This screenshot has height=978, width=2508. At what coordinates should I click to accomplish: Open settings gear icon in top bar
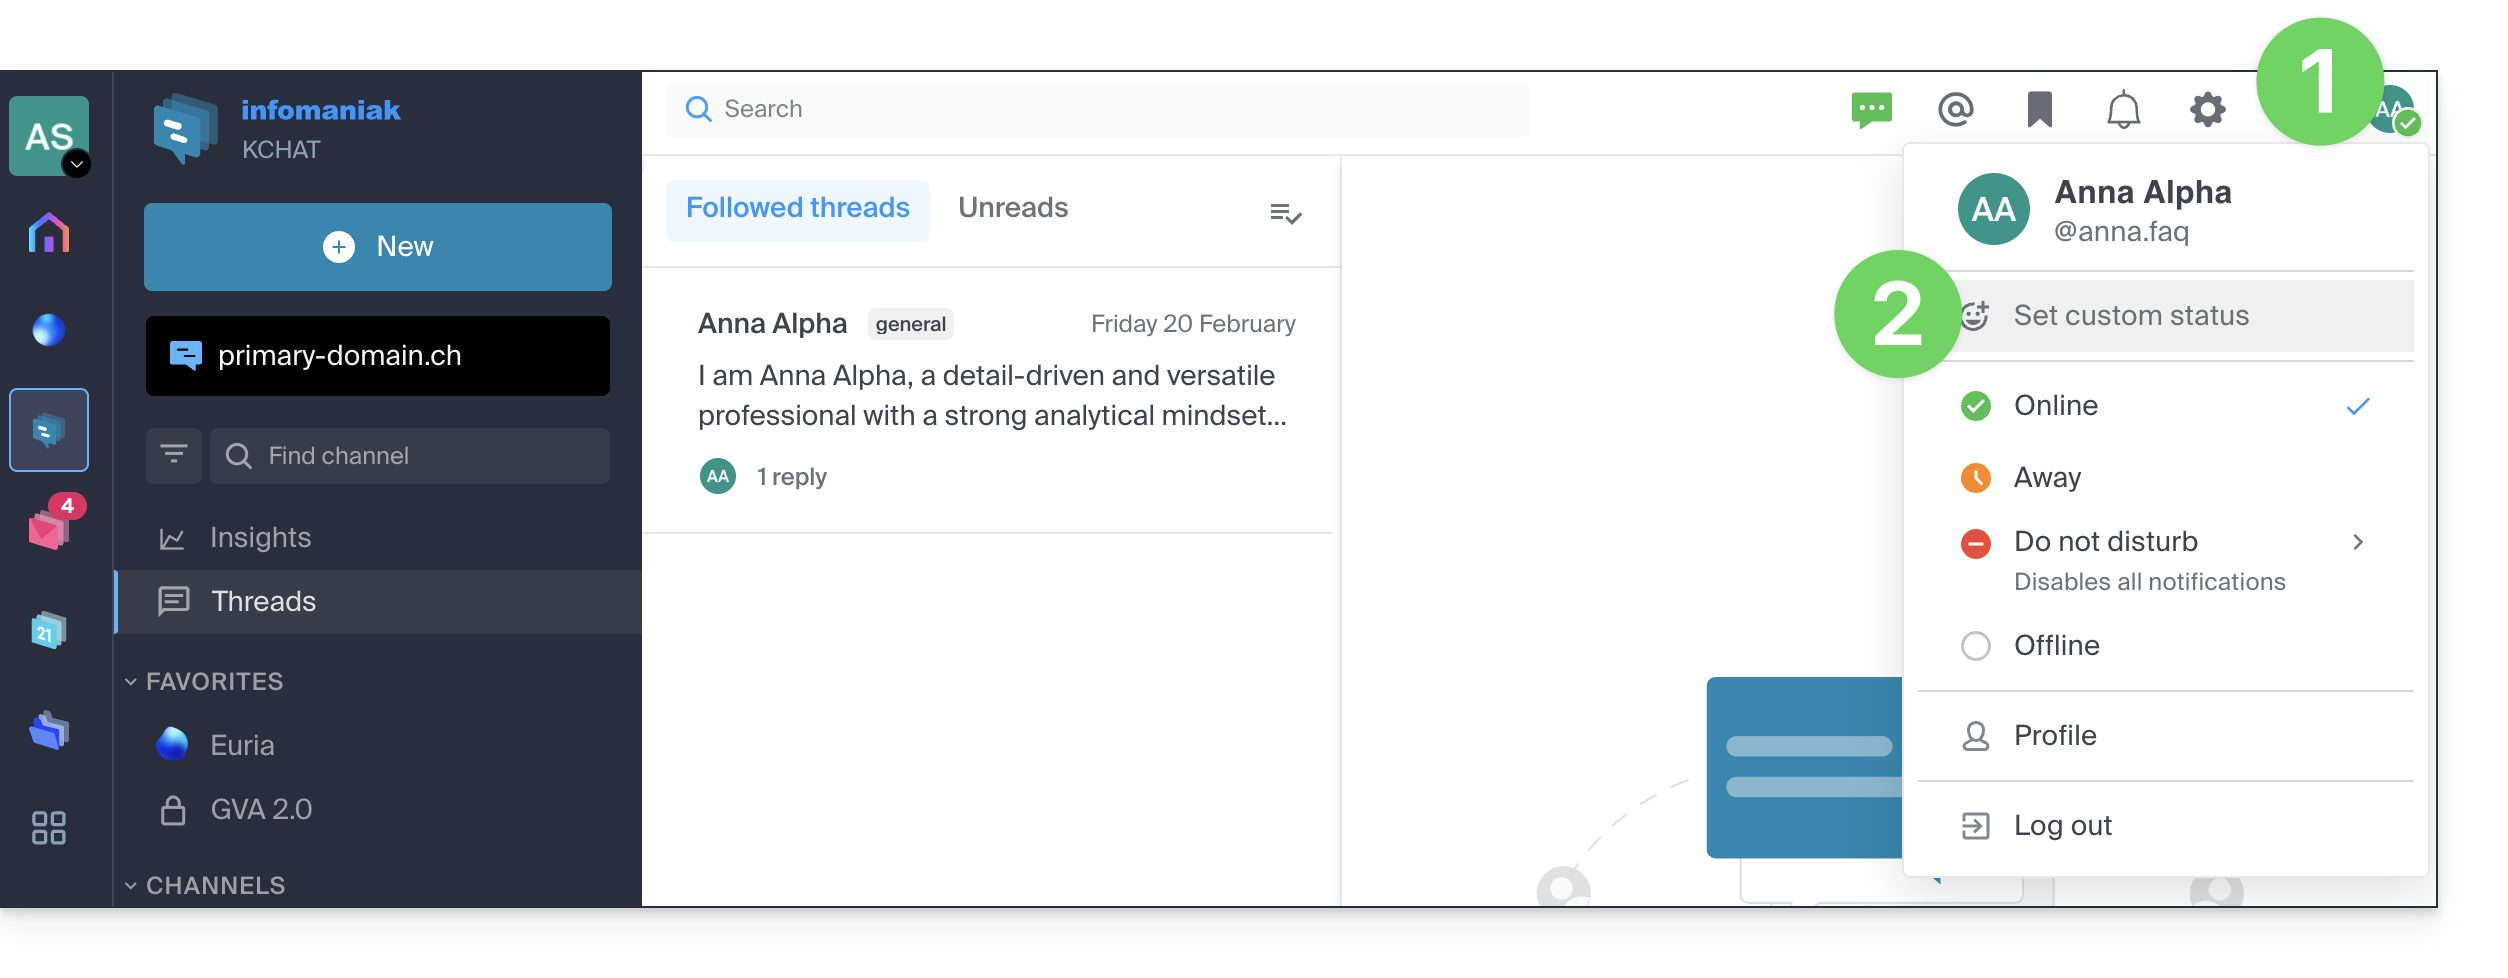click(x=2207, y=109)
